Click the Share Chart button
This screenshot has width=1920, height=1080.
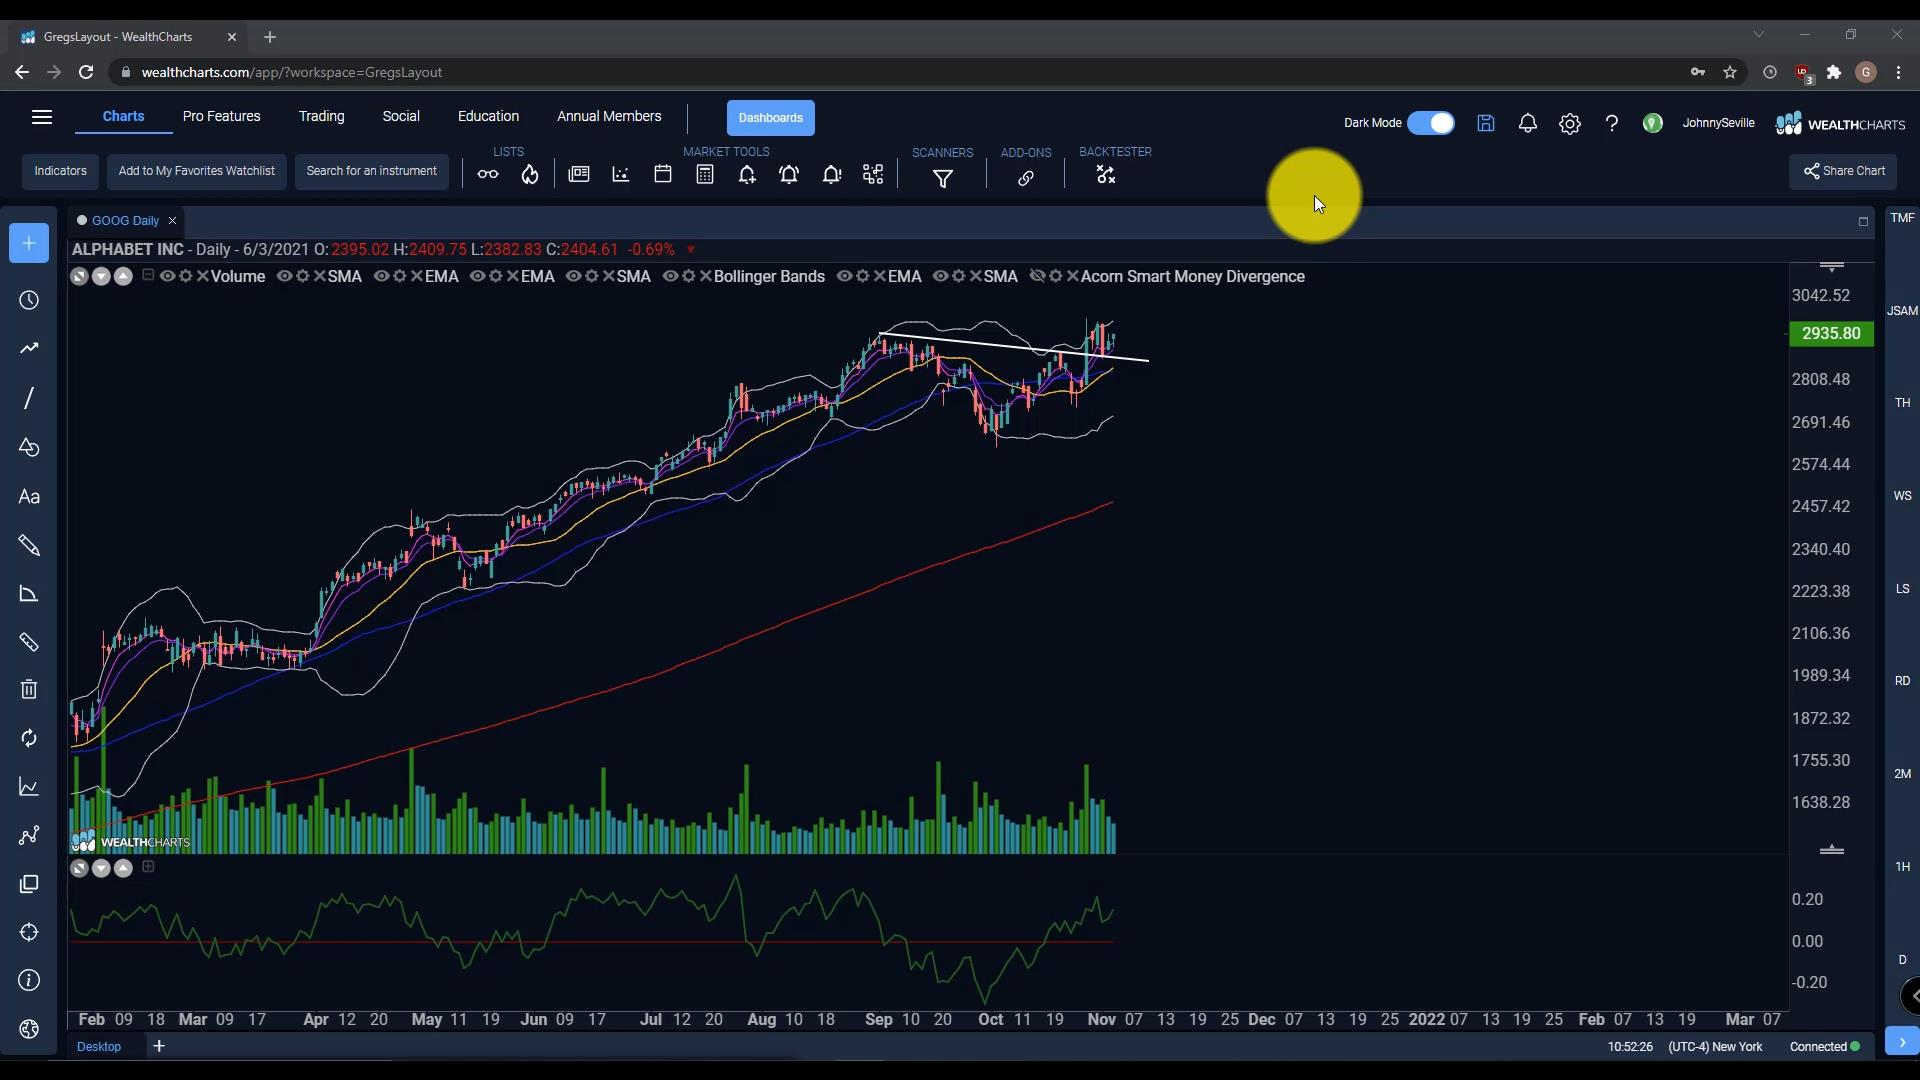tap(1843, 171)
